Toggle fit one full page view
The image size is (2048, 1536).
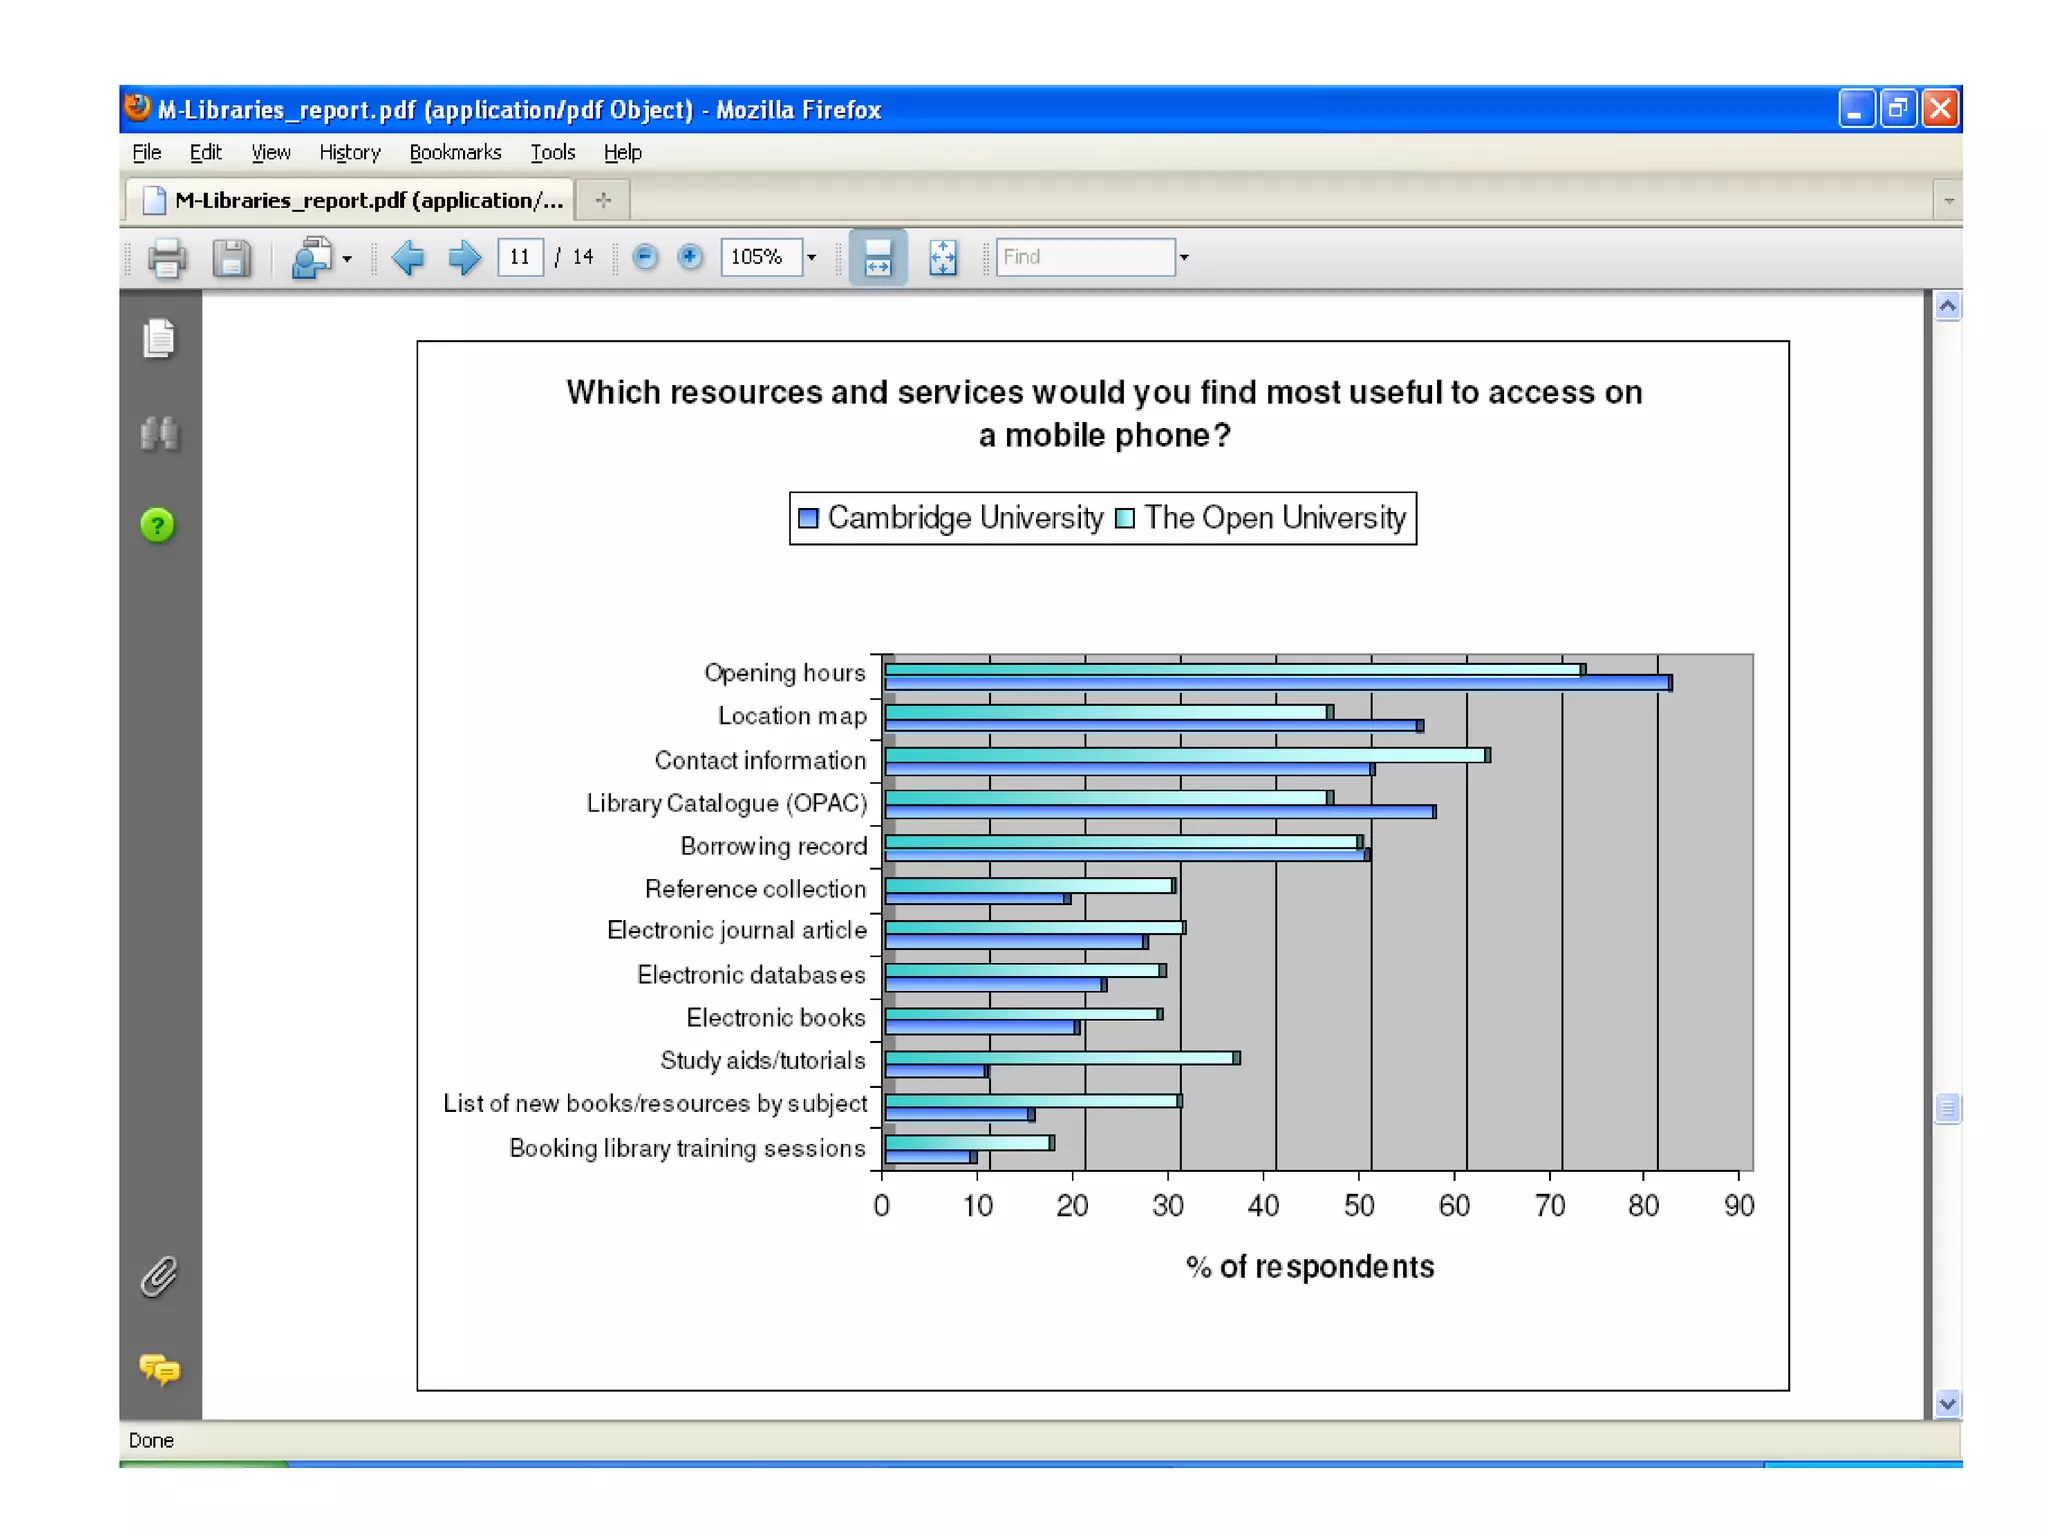[942, 258]
